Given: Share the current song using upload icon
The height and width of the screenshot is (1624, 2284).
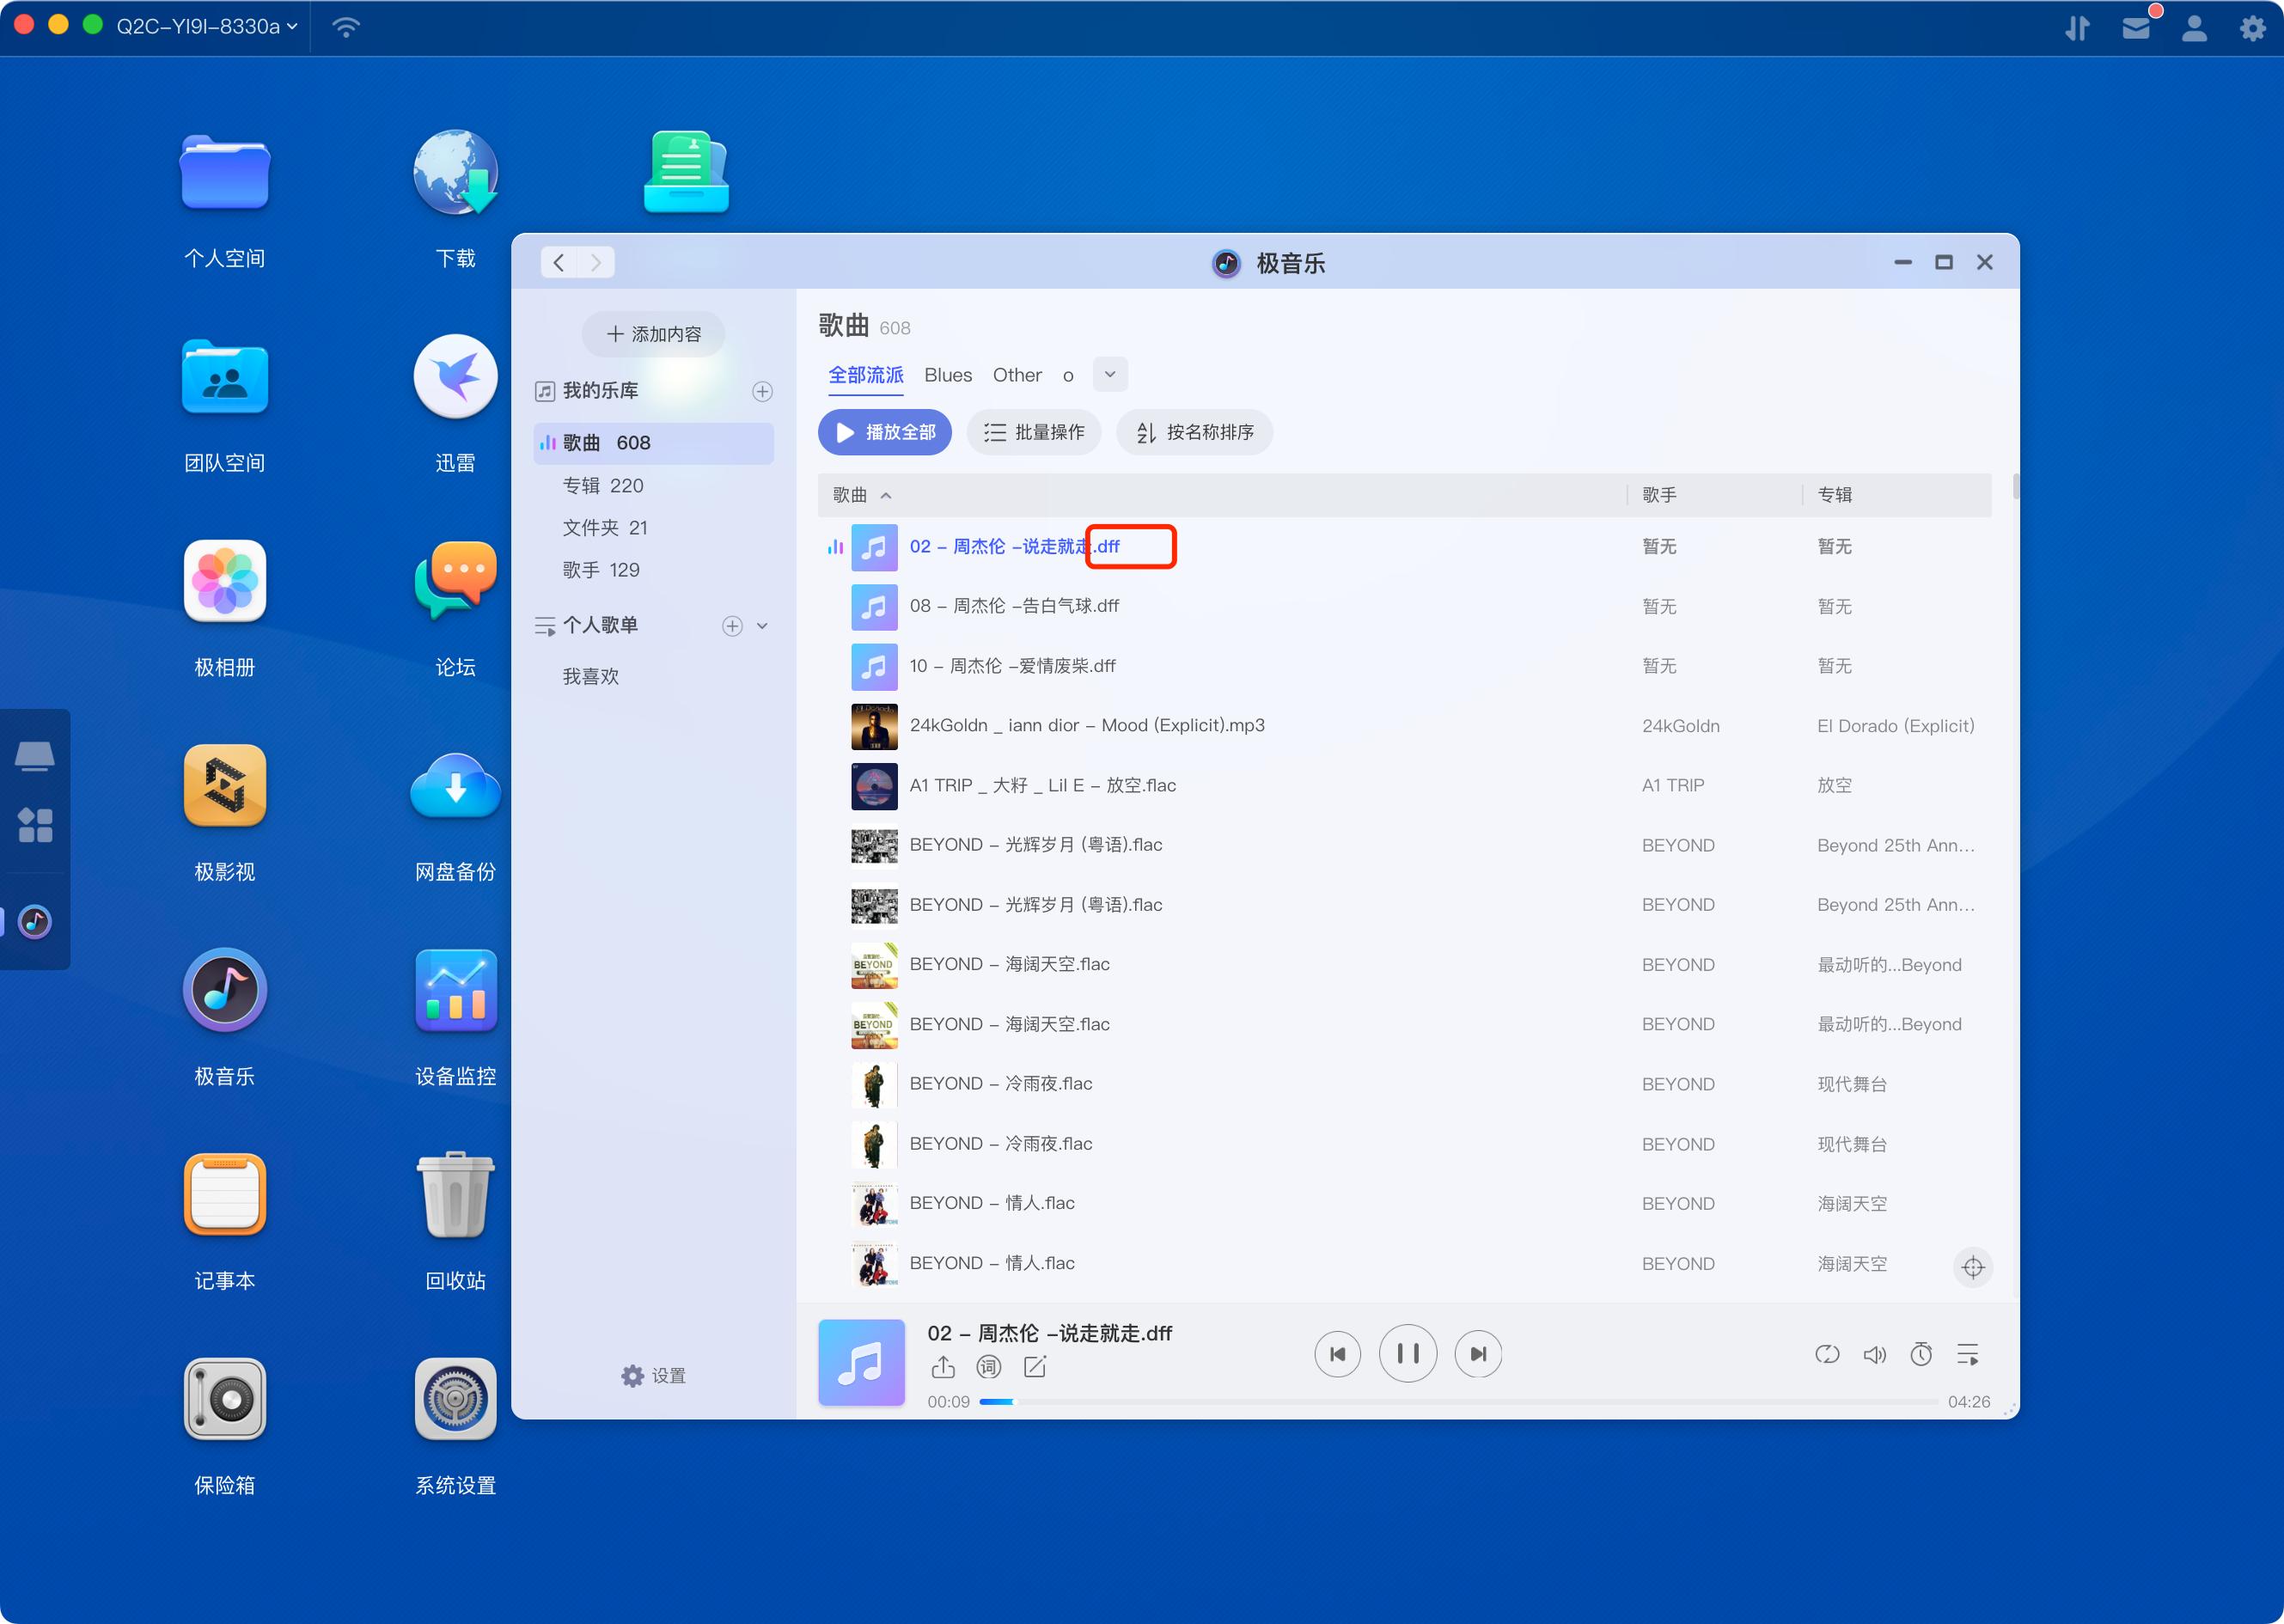Looking at the screenshot, I should click(x=944, y=1366).
